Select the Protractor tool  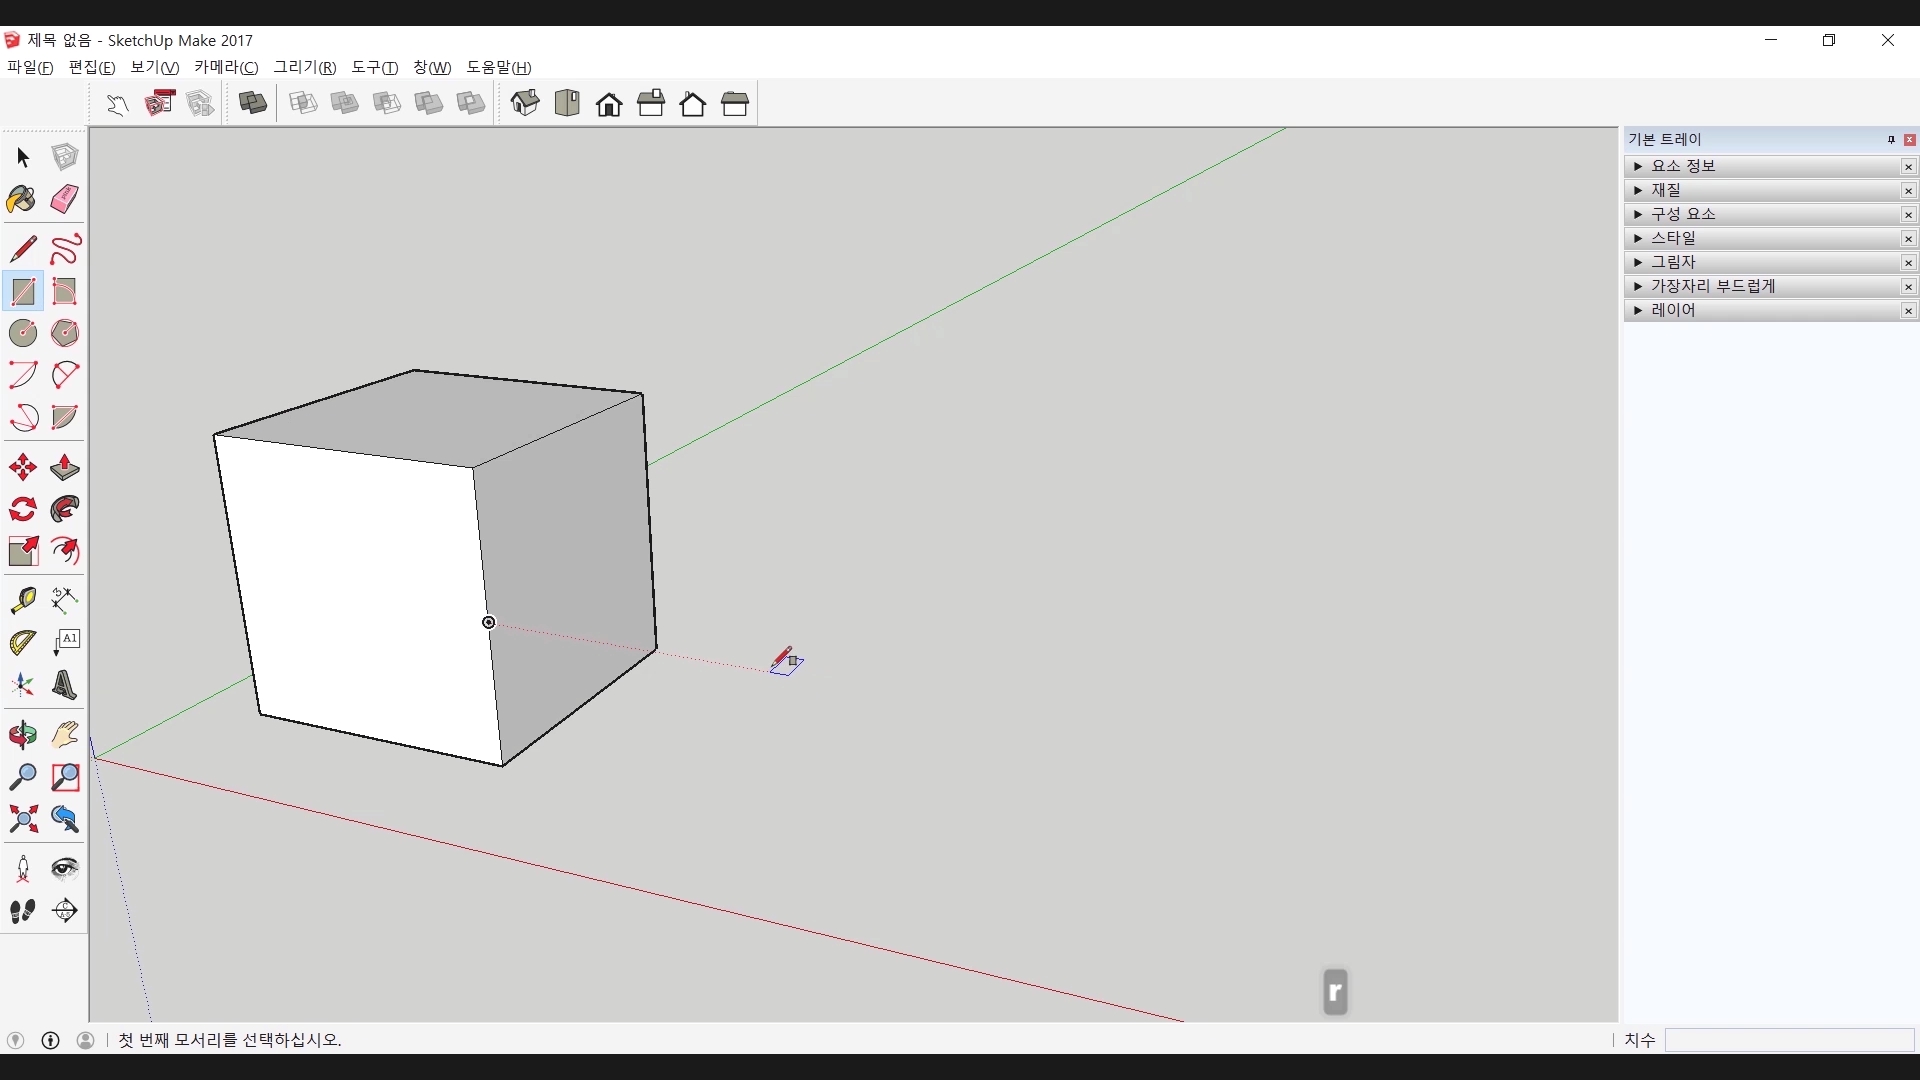pyautogui.click(x=22, y=643)
